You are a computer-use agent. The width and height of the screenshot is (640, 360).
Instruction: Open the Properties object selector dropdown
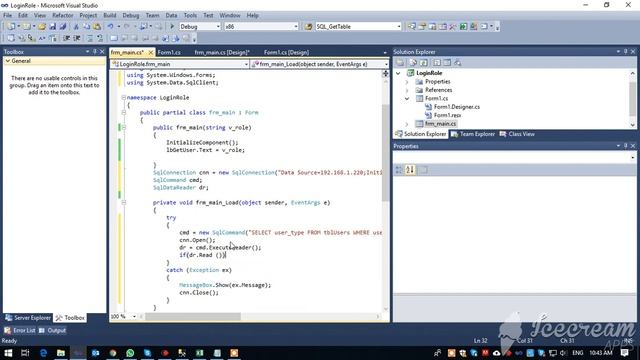coord(633,157)
